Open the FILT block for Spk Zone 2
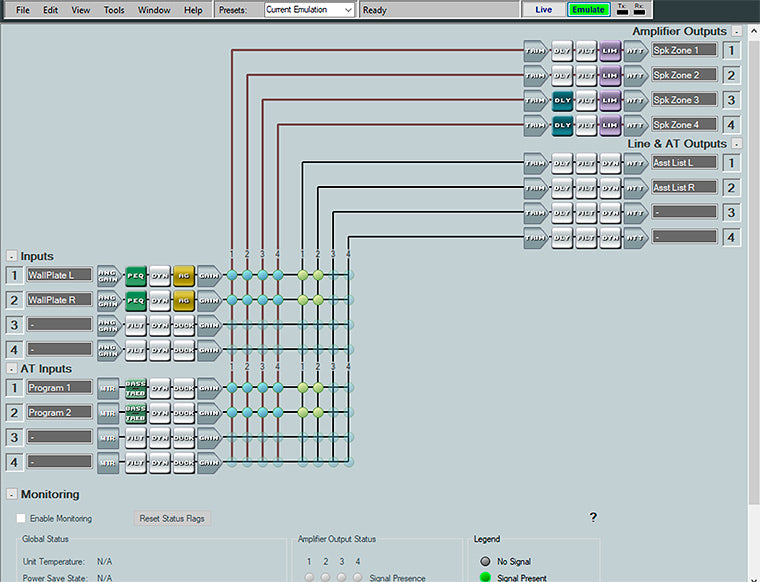 tap(586, 76)
